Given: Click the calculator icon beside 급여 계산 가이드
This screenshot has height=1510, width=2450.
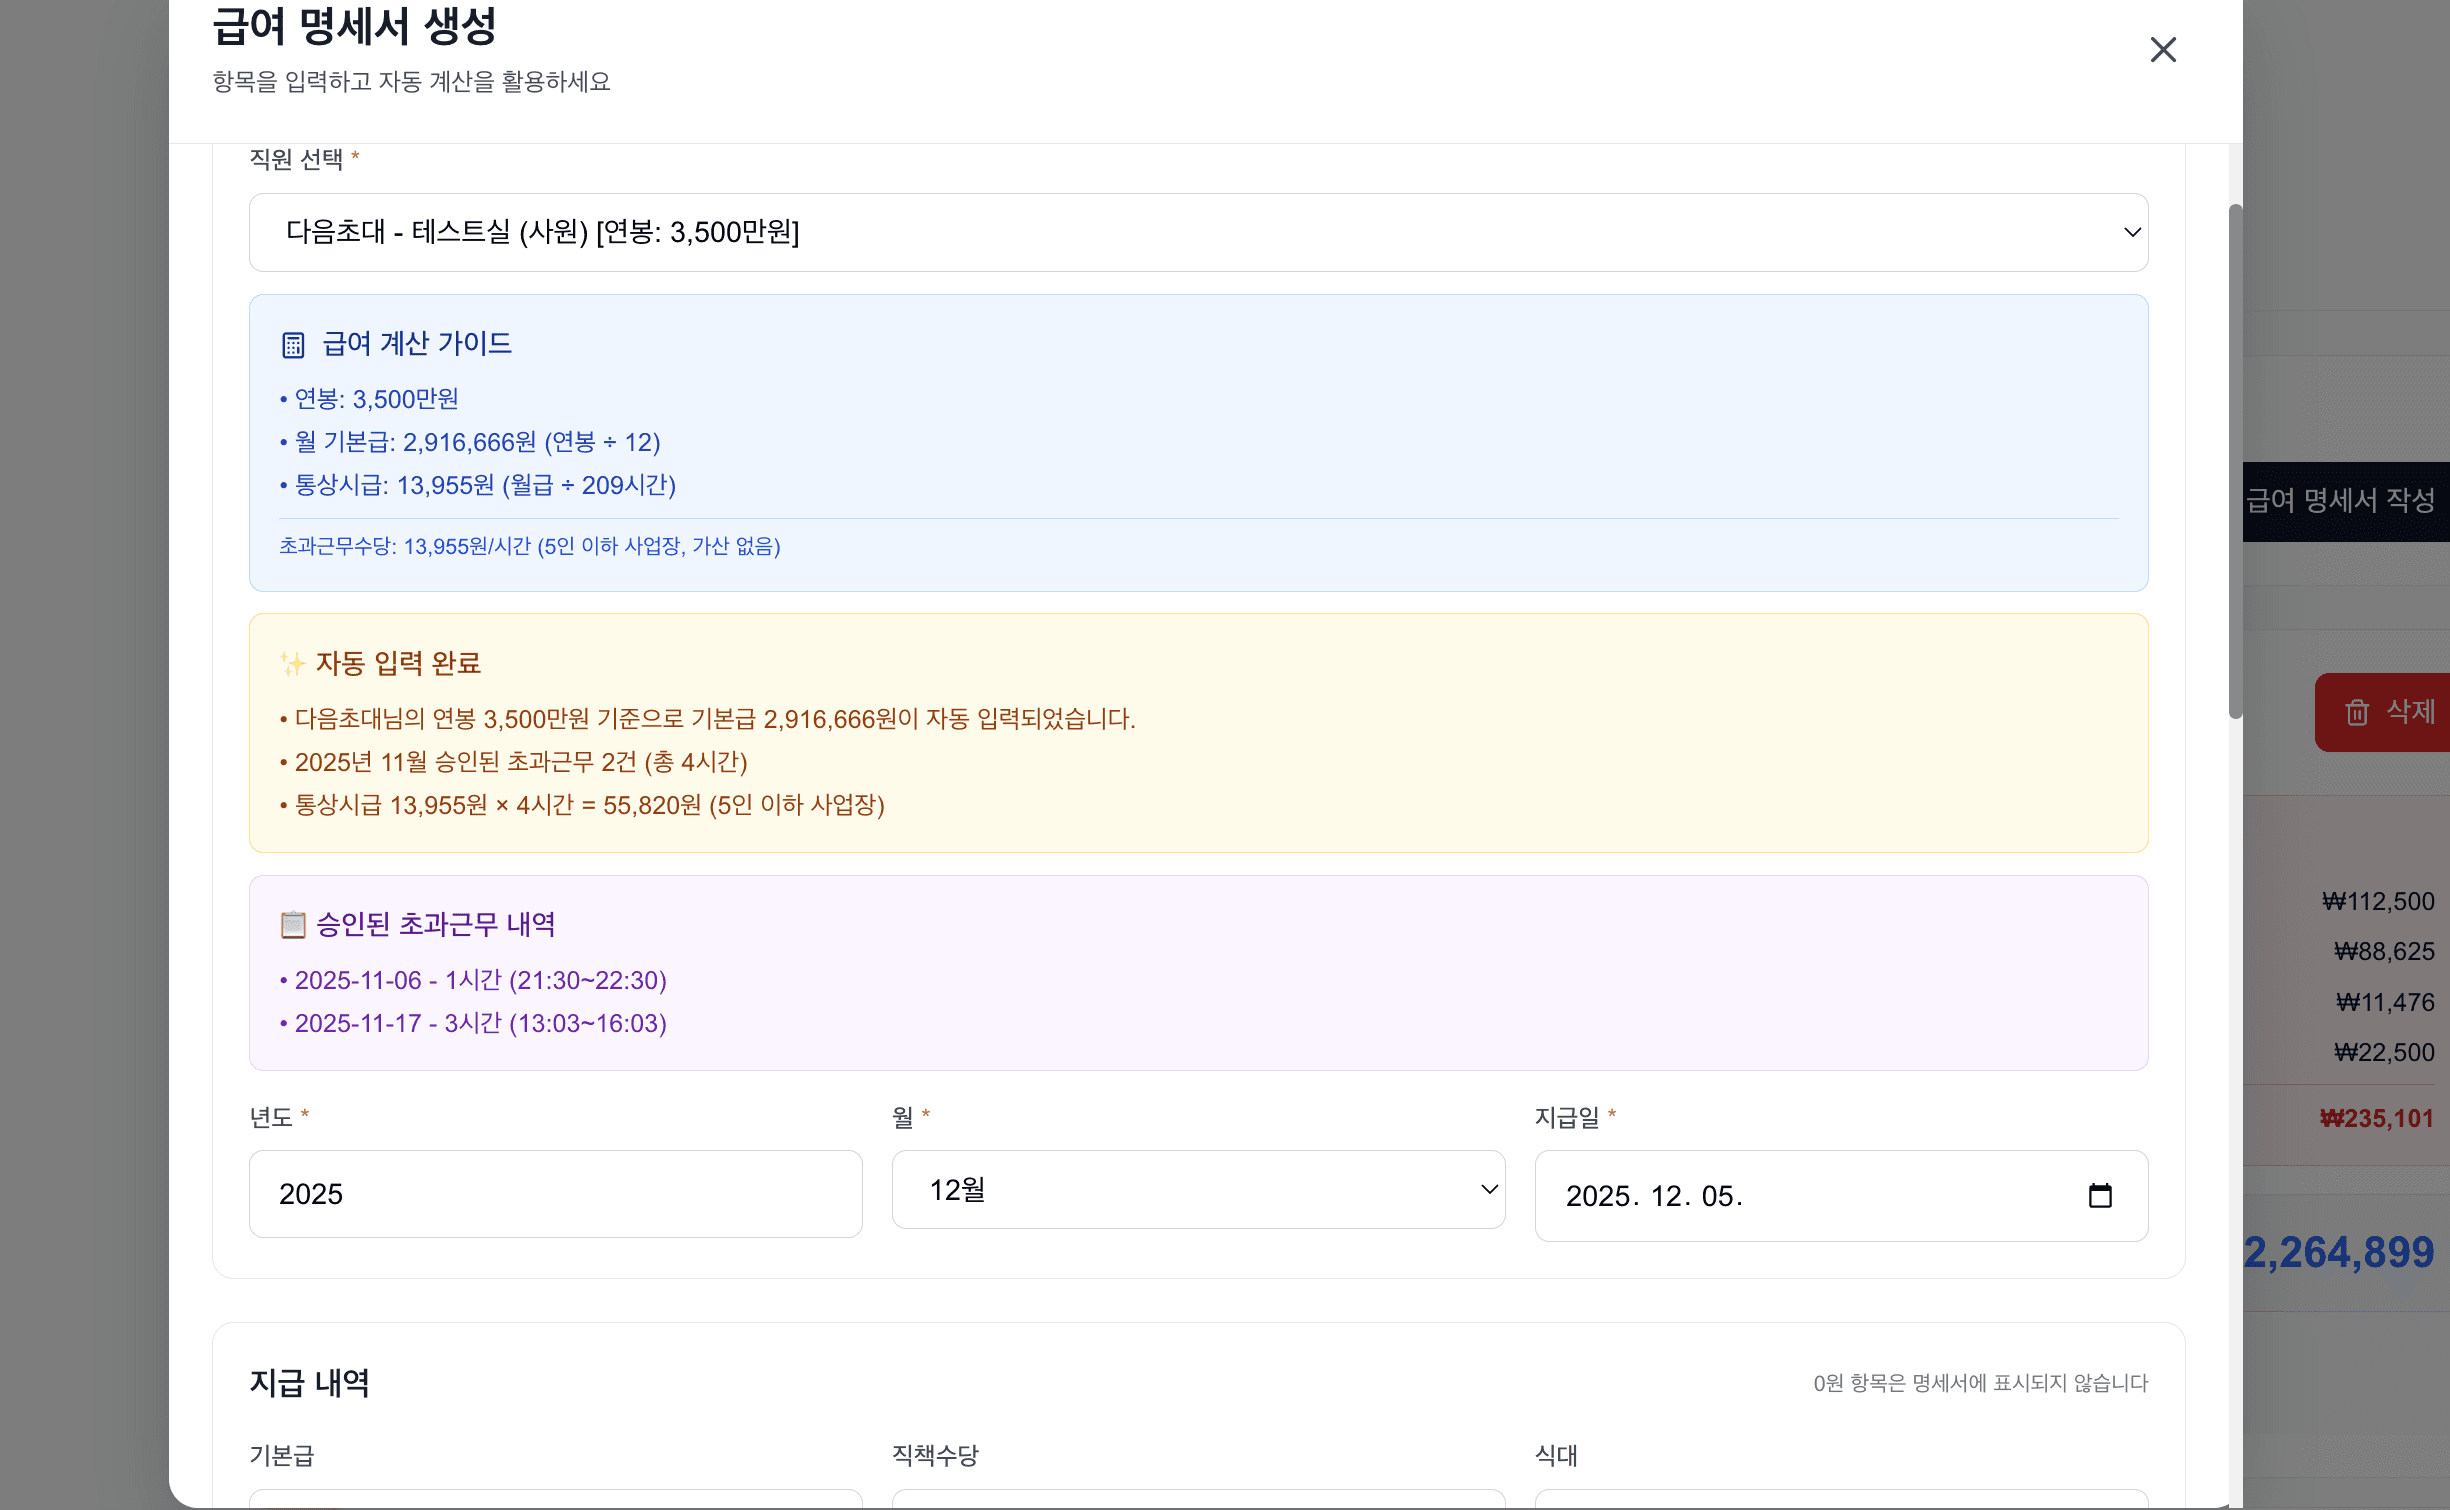Looking at the screenshot, I should click(292, 345).
